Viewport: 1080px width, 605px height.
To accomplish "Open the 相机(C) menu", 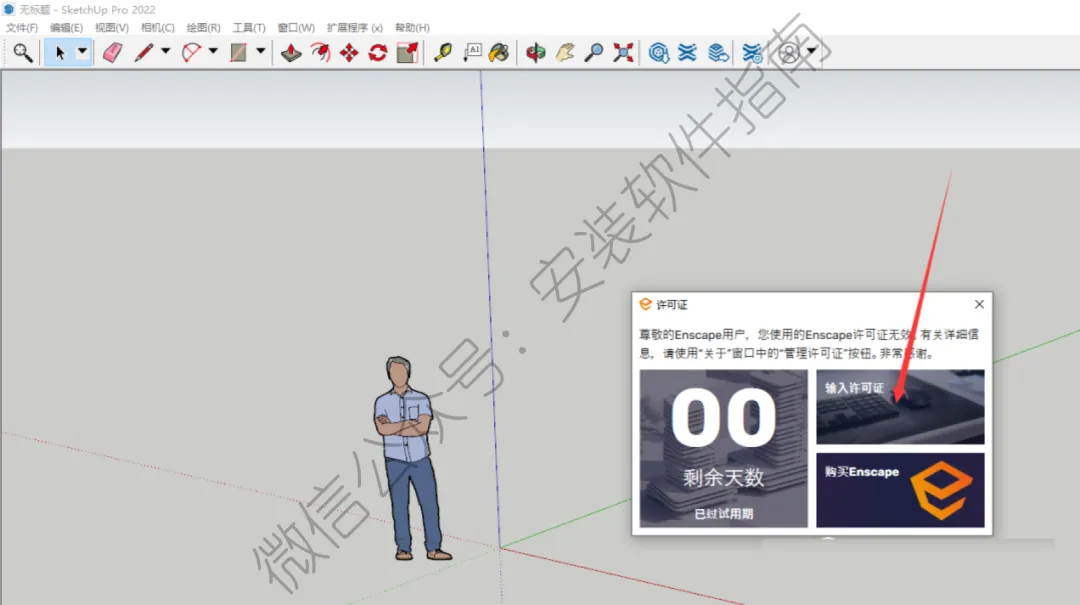I will click(157, 28).
